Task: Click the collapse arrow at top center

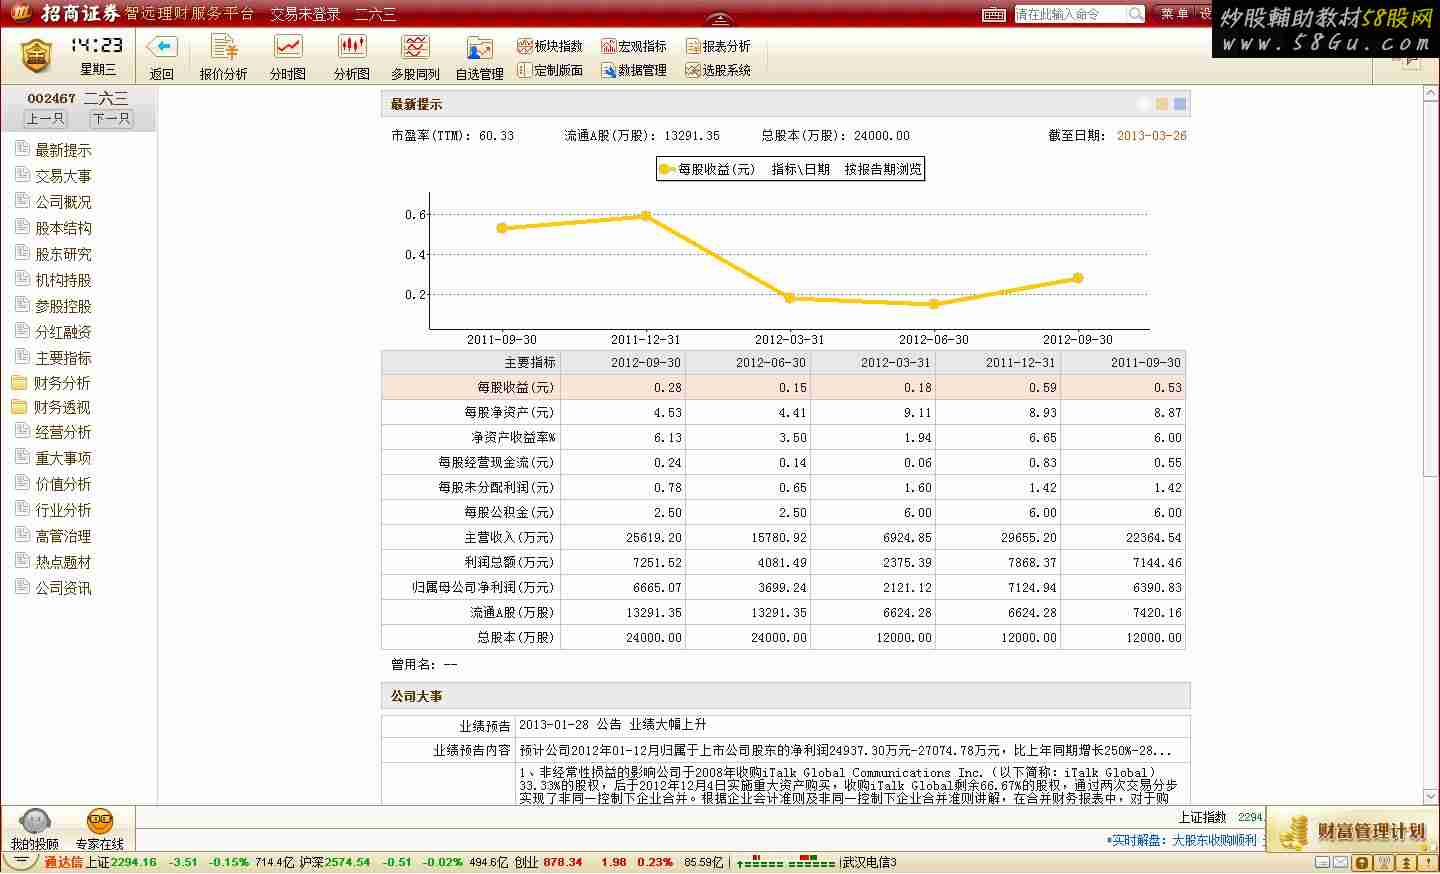Action: (x=719, y=20)
